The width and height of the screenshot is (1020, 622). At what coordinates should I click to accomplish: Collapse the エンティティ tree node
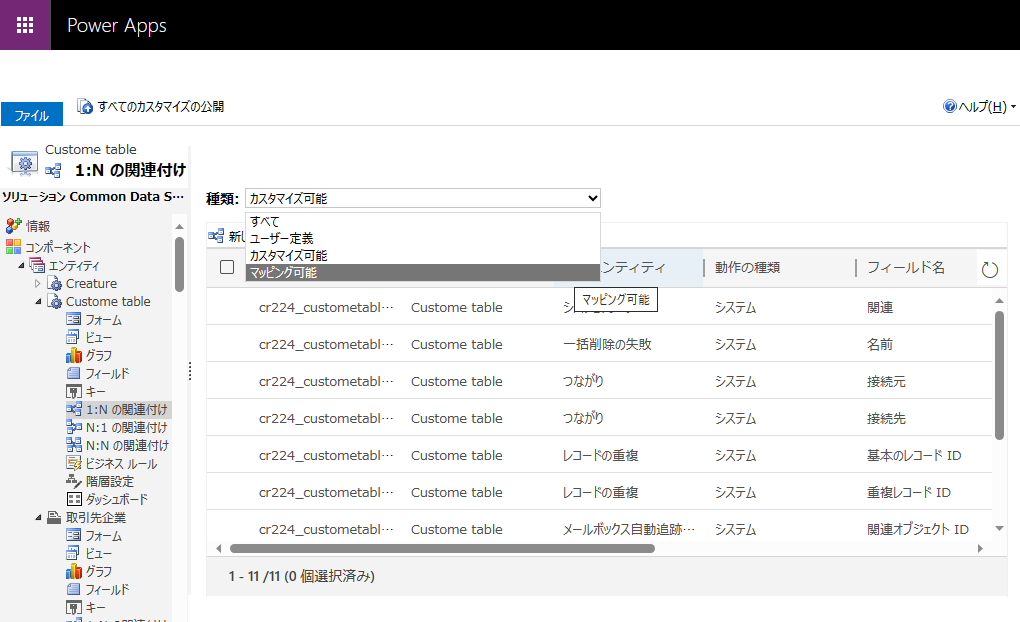tap(21, 265)
